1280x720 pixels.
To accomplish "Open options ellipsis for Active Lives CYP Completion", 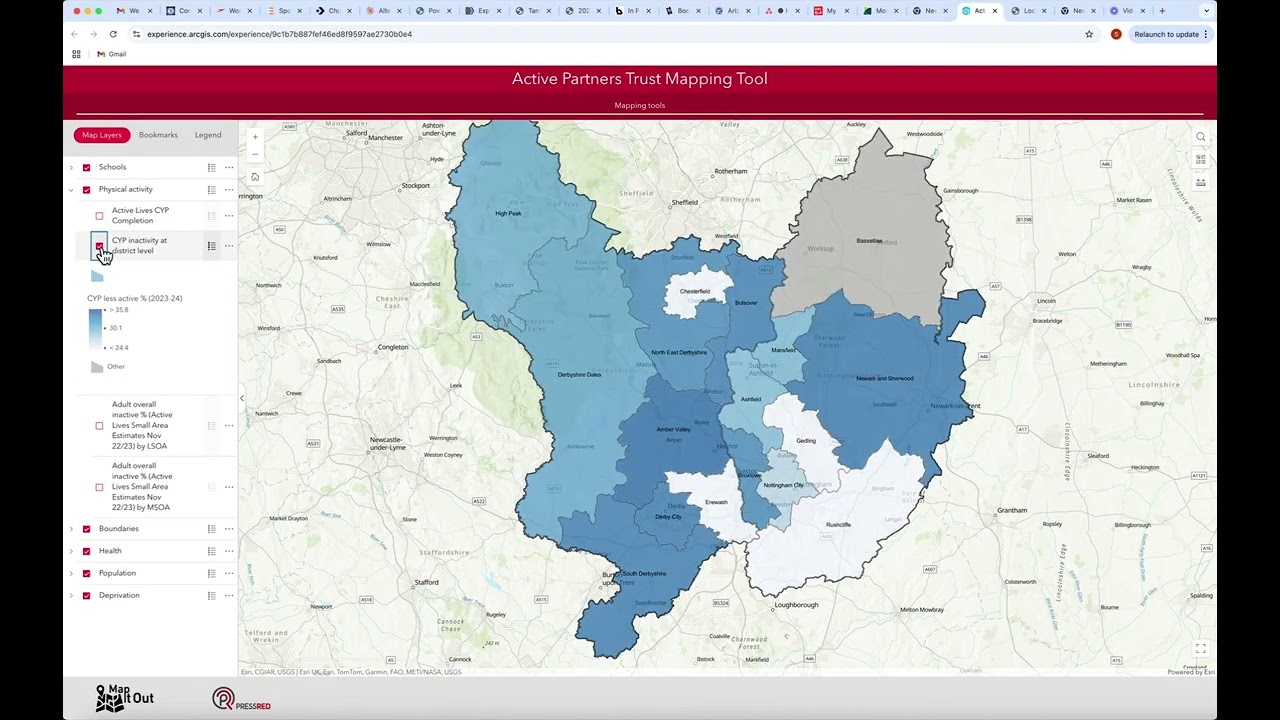I will pos(229,215).
